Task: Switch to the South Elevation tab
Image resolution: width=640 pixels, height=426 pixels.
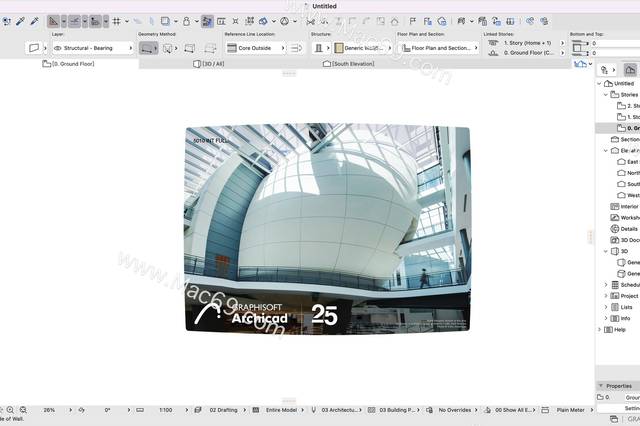Action: [x=349, y=64]
